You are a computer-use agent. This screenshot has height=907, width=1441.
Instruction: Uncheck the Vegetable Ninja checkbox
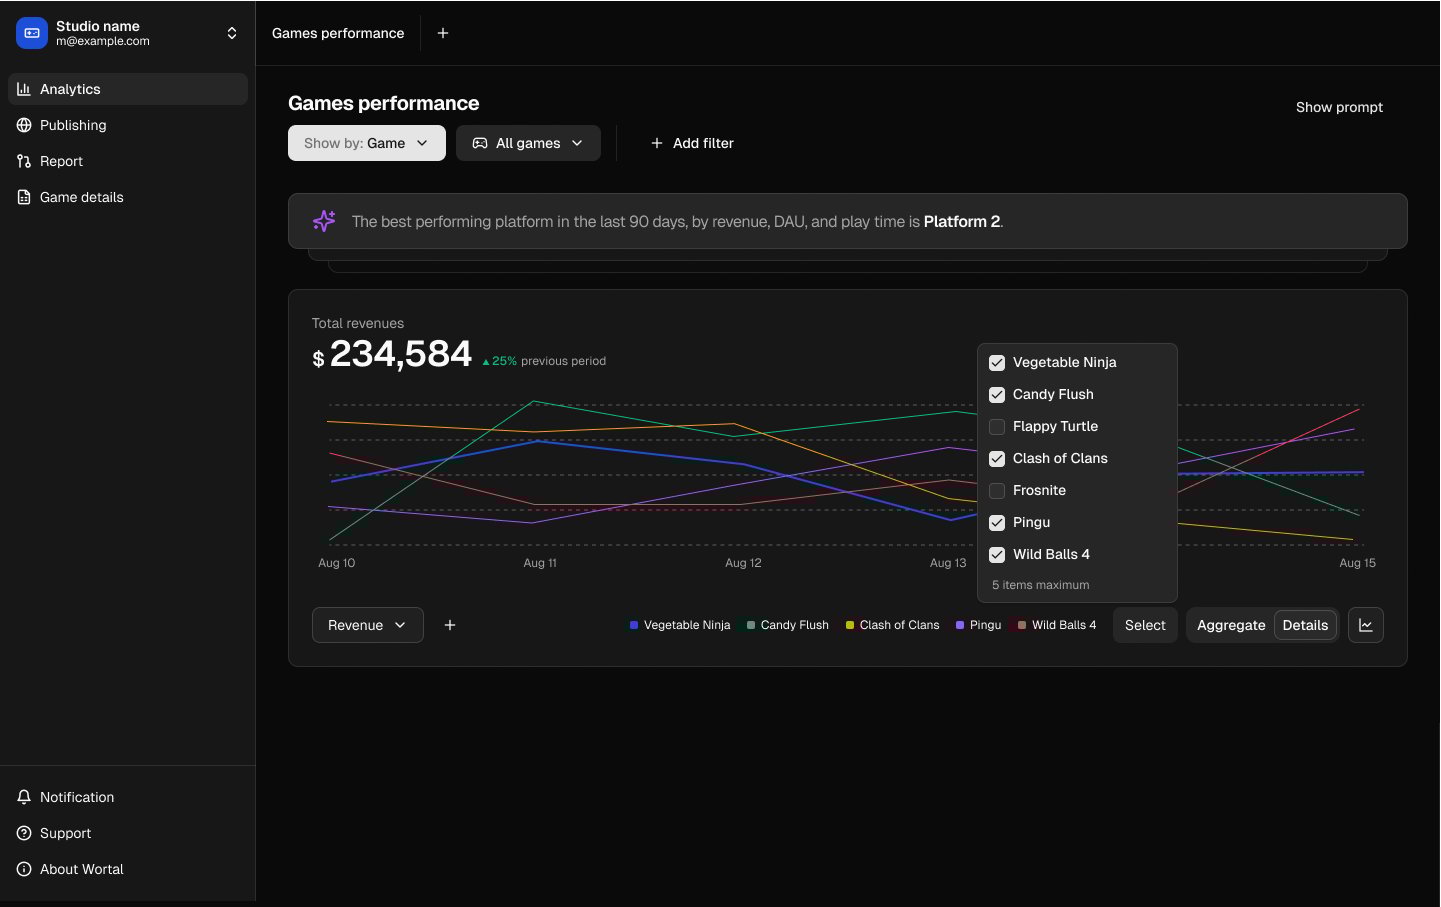click(x=997, y=363)
